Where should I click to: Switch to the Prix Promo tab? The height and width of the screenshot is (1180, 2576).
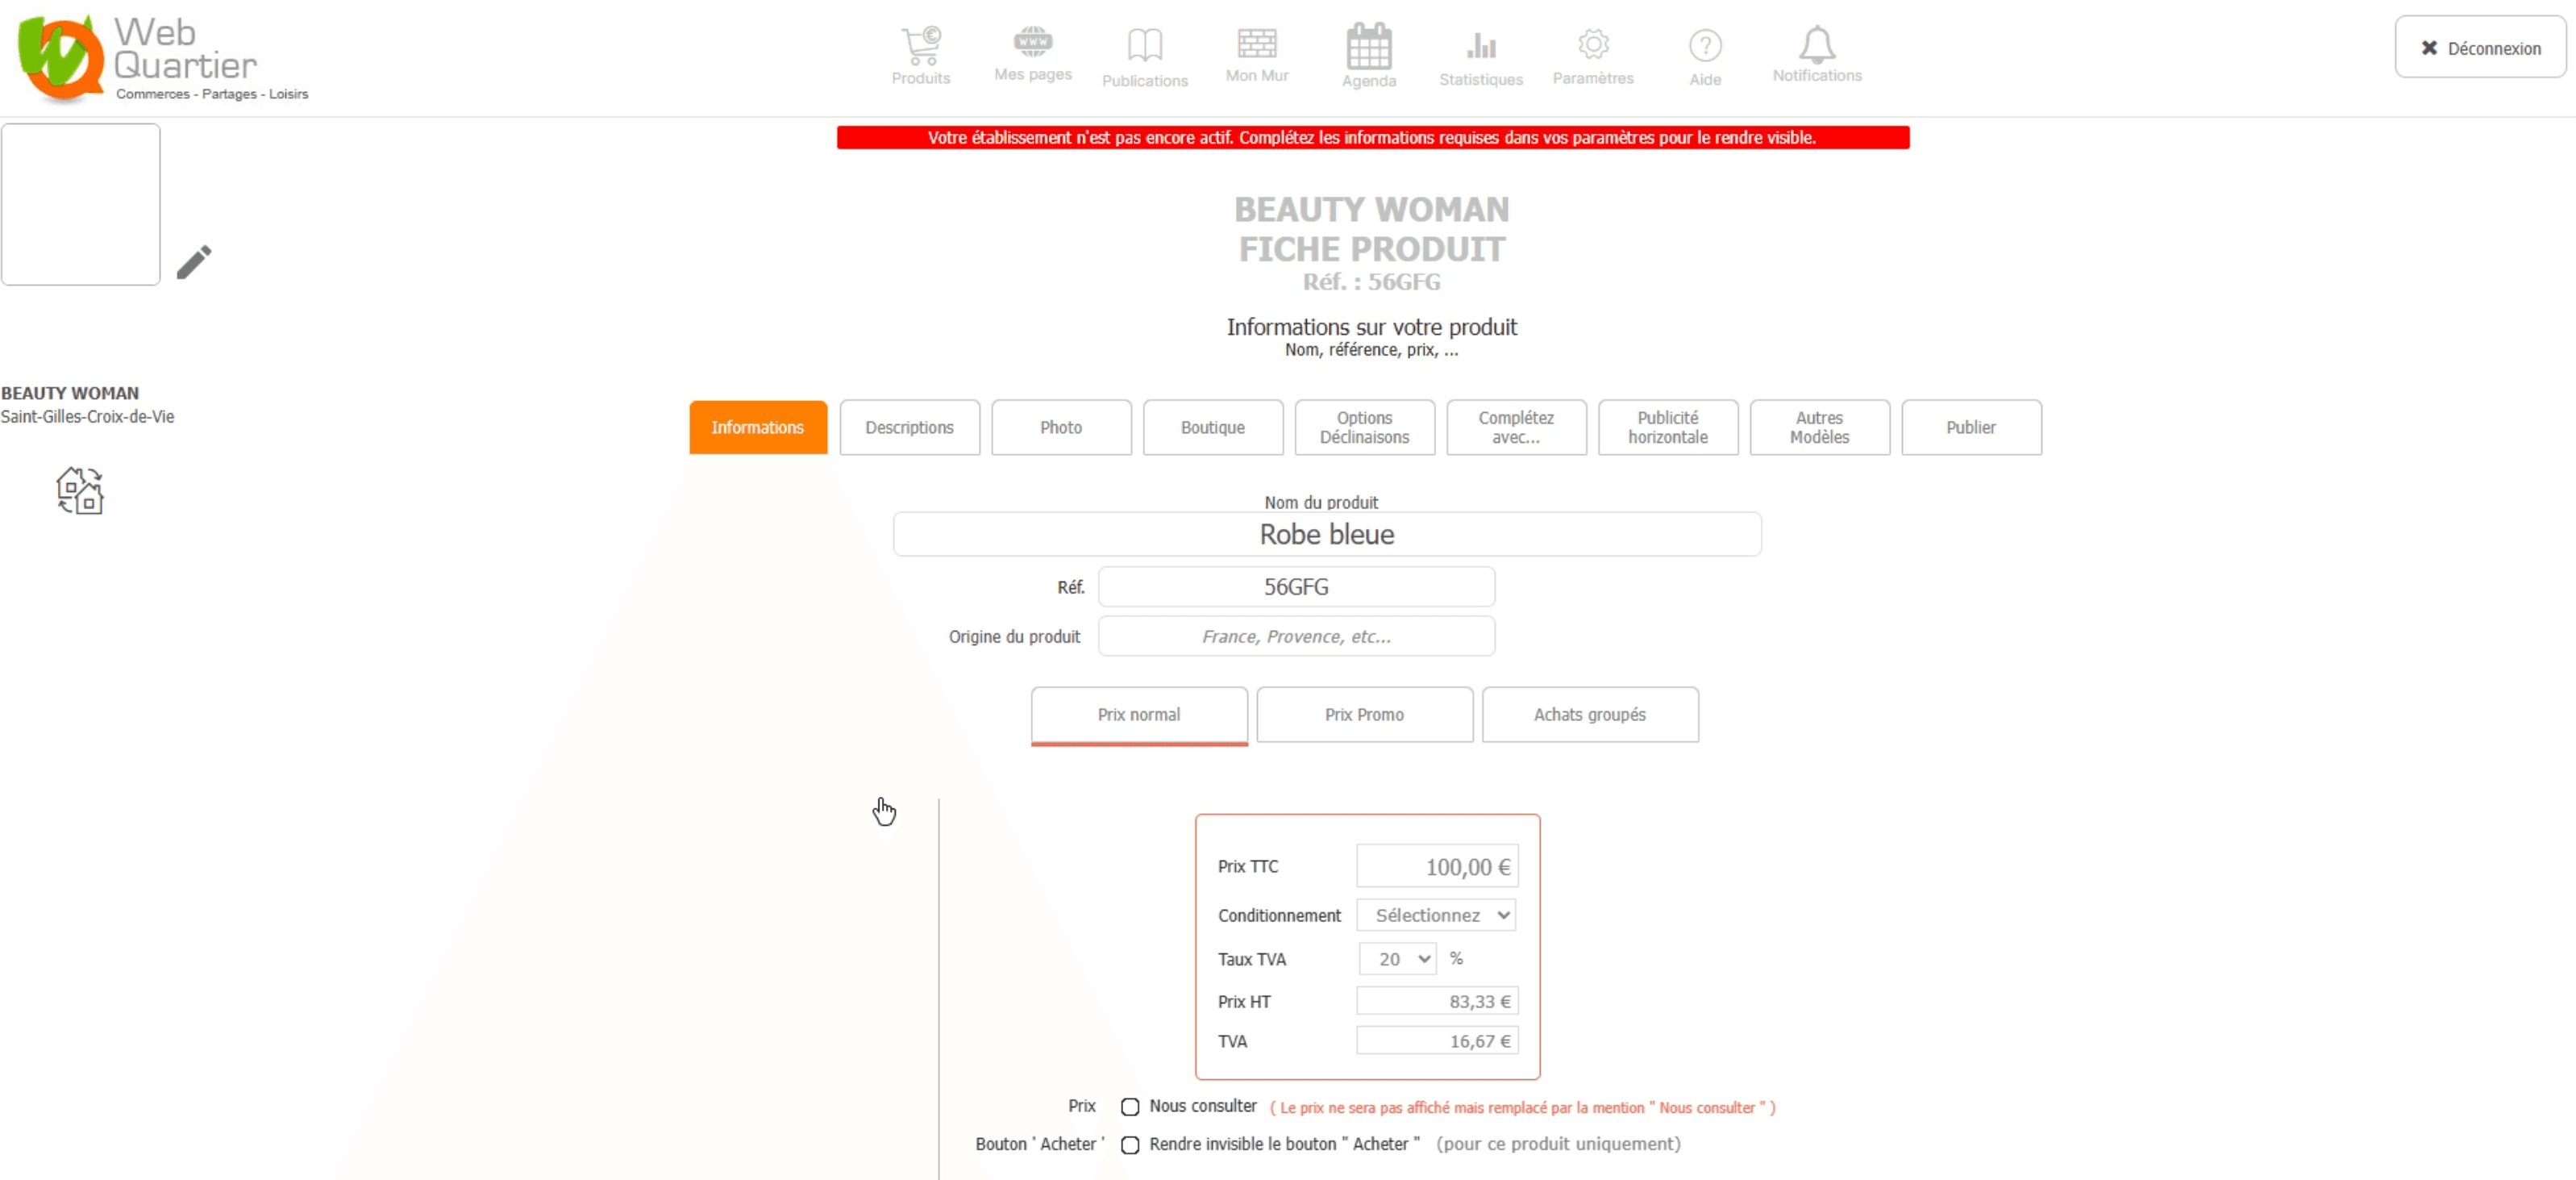click(x=1364, y=714)
